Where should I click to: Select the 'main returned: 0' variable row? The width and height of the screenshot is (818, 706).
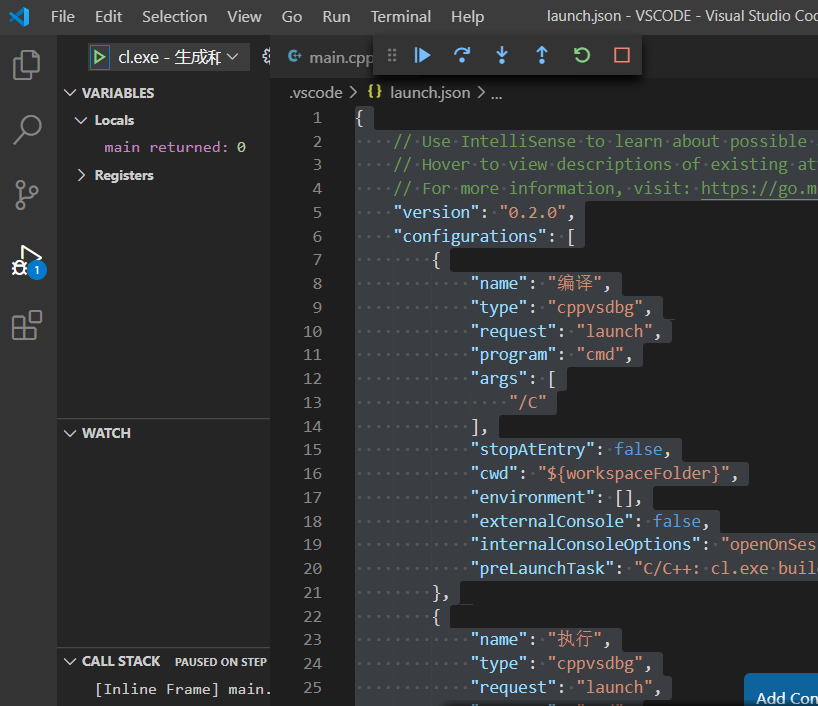(175, 148)
